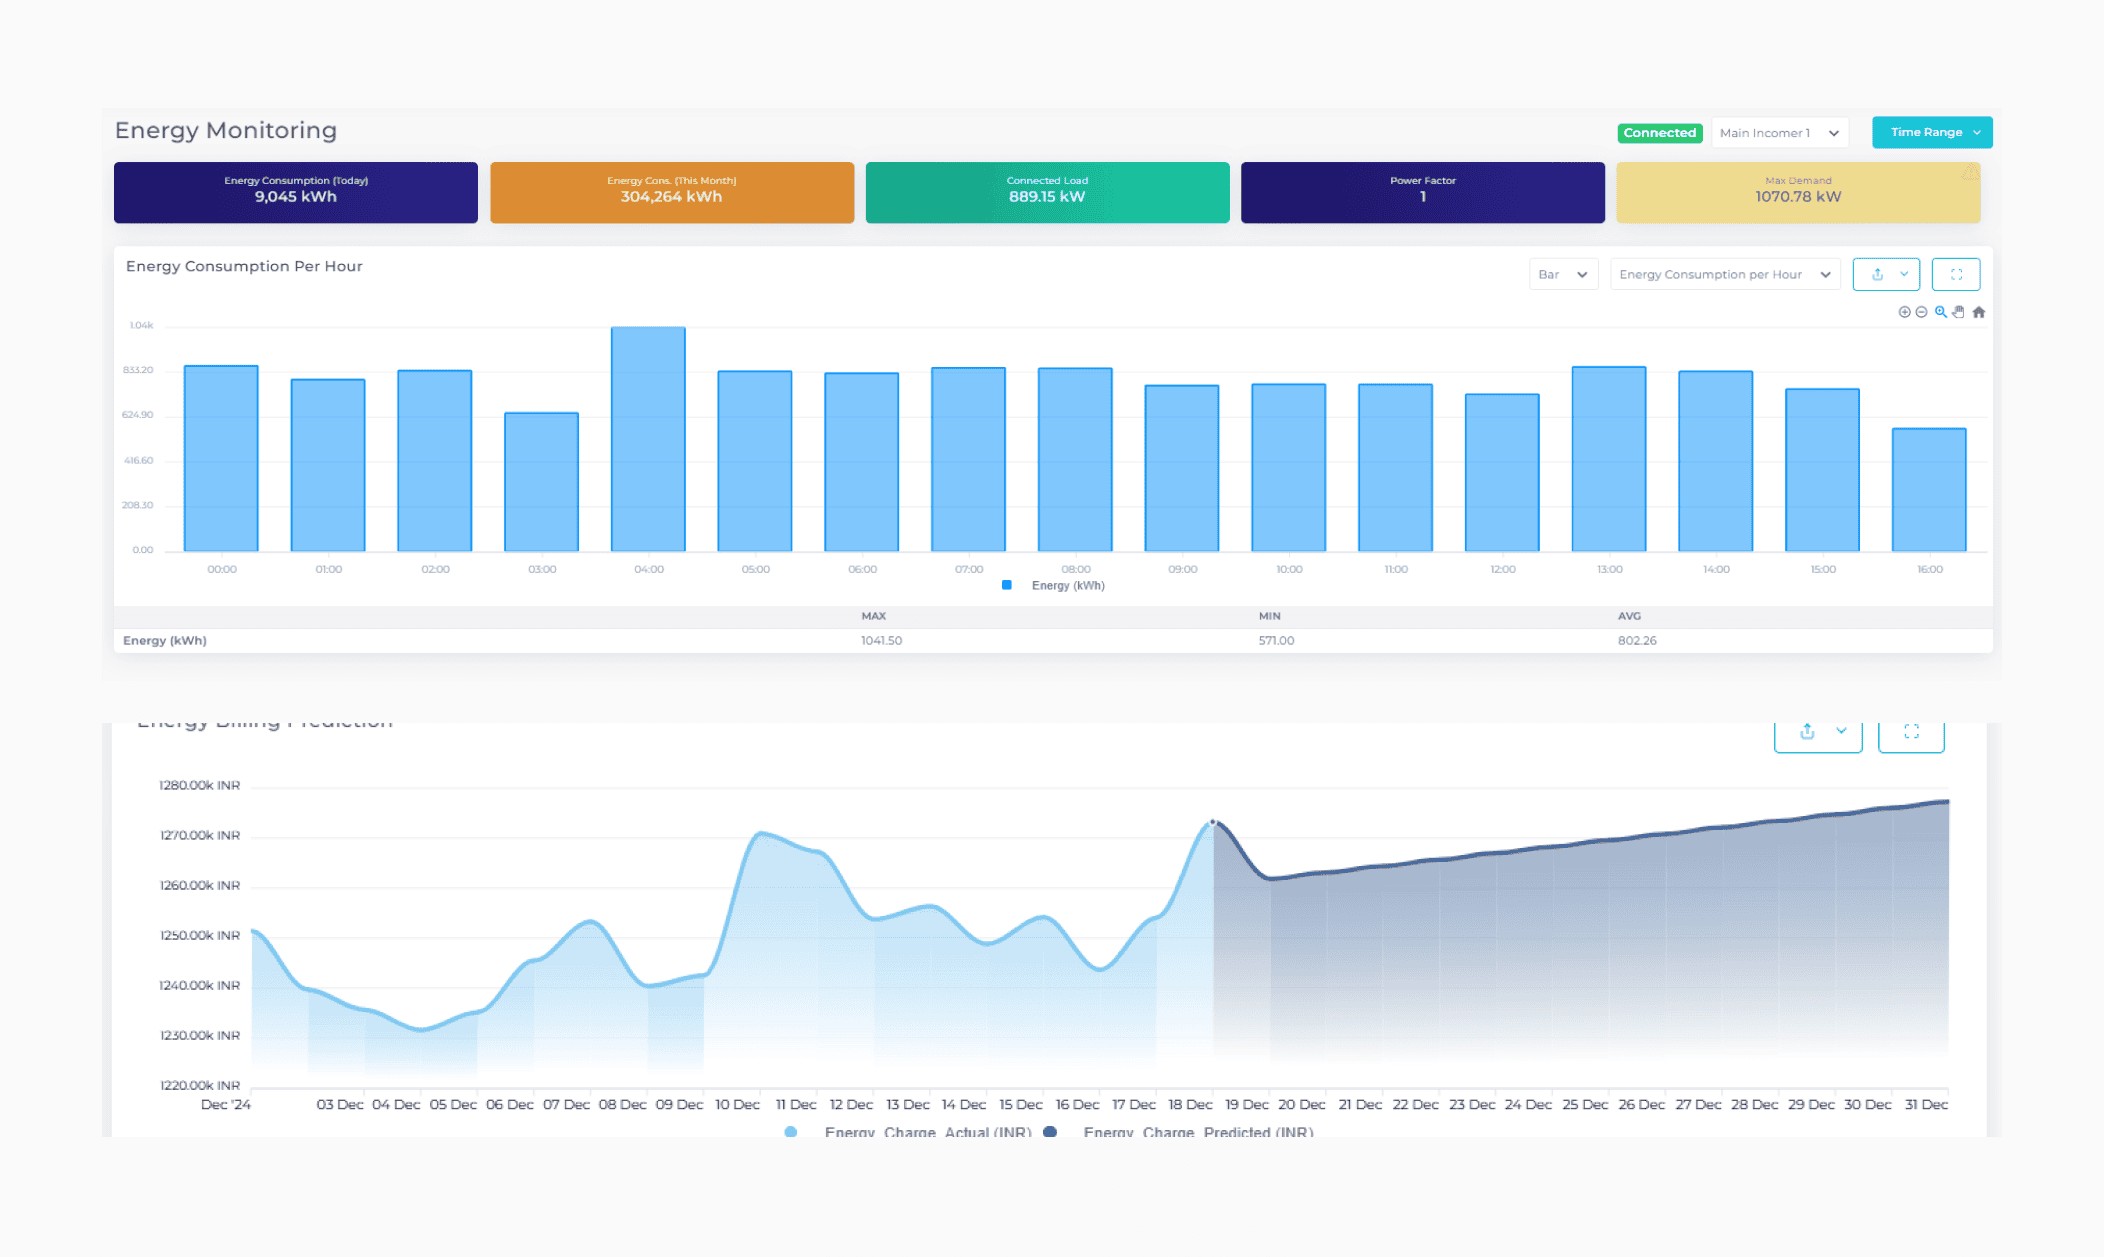Open the Bar chart type dropdown

[1562, 274]
